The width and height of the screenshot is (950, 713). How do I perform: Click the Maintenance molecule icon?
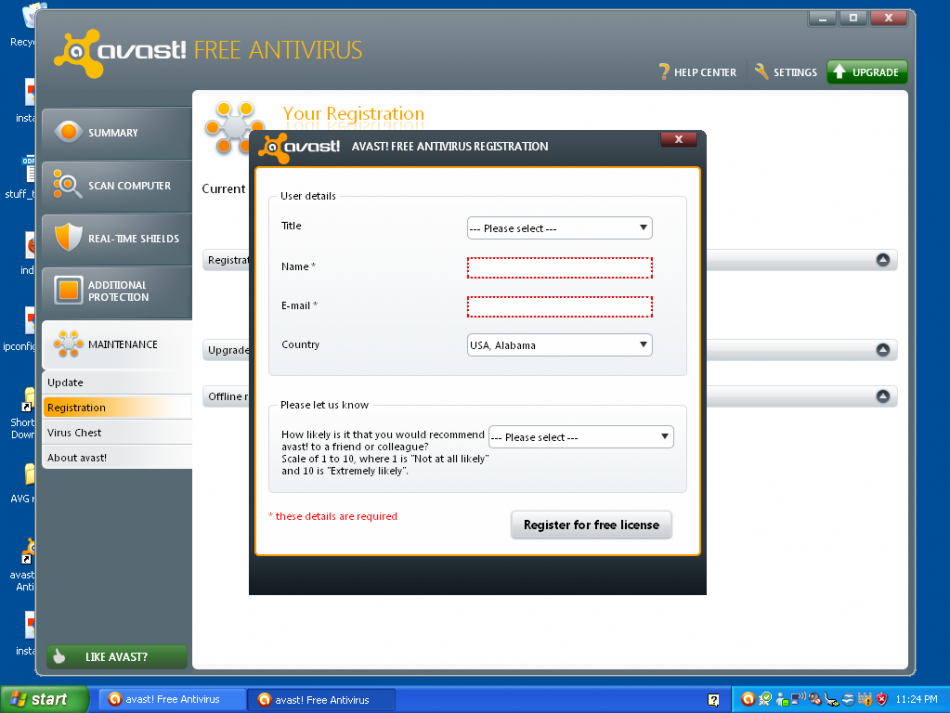click(x=68, y=343)
